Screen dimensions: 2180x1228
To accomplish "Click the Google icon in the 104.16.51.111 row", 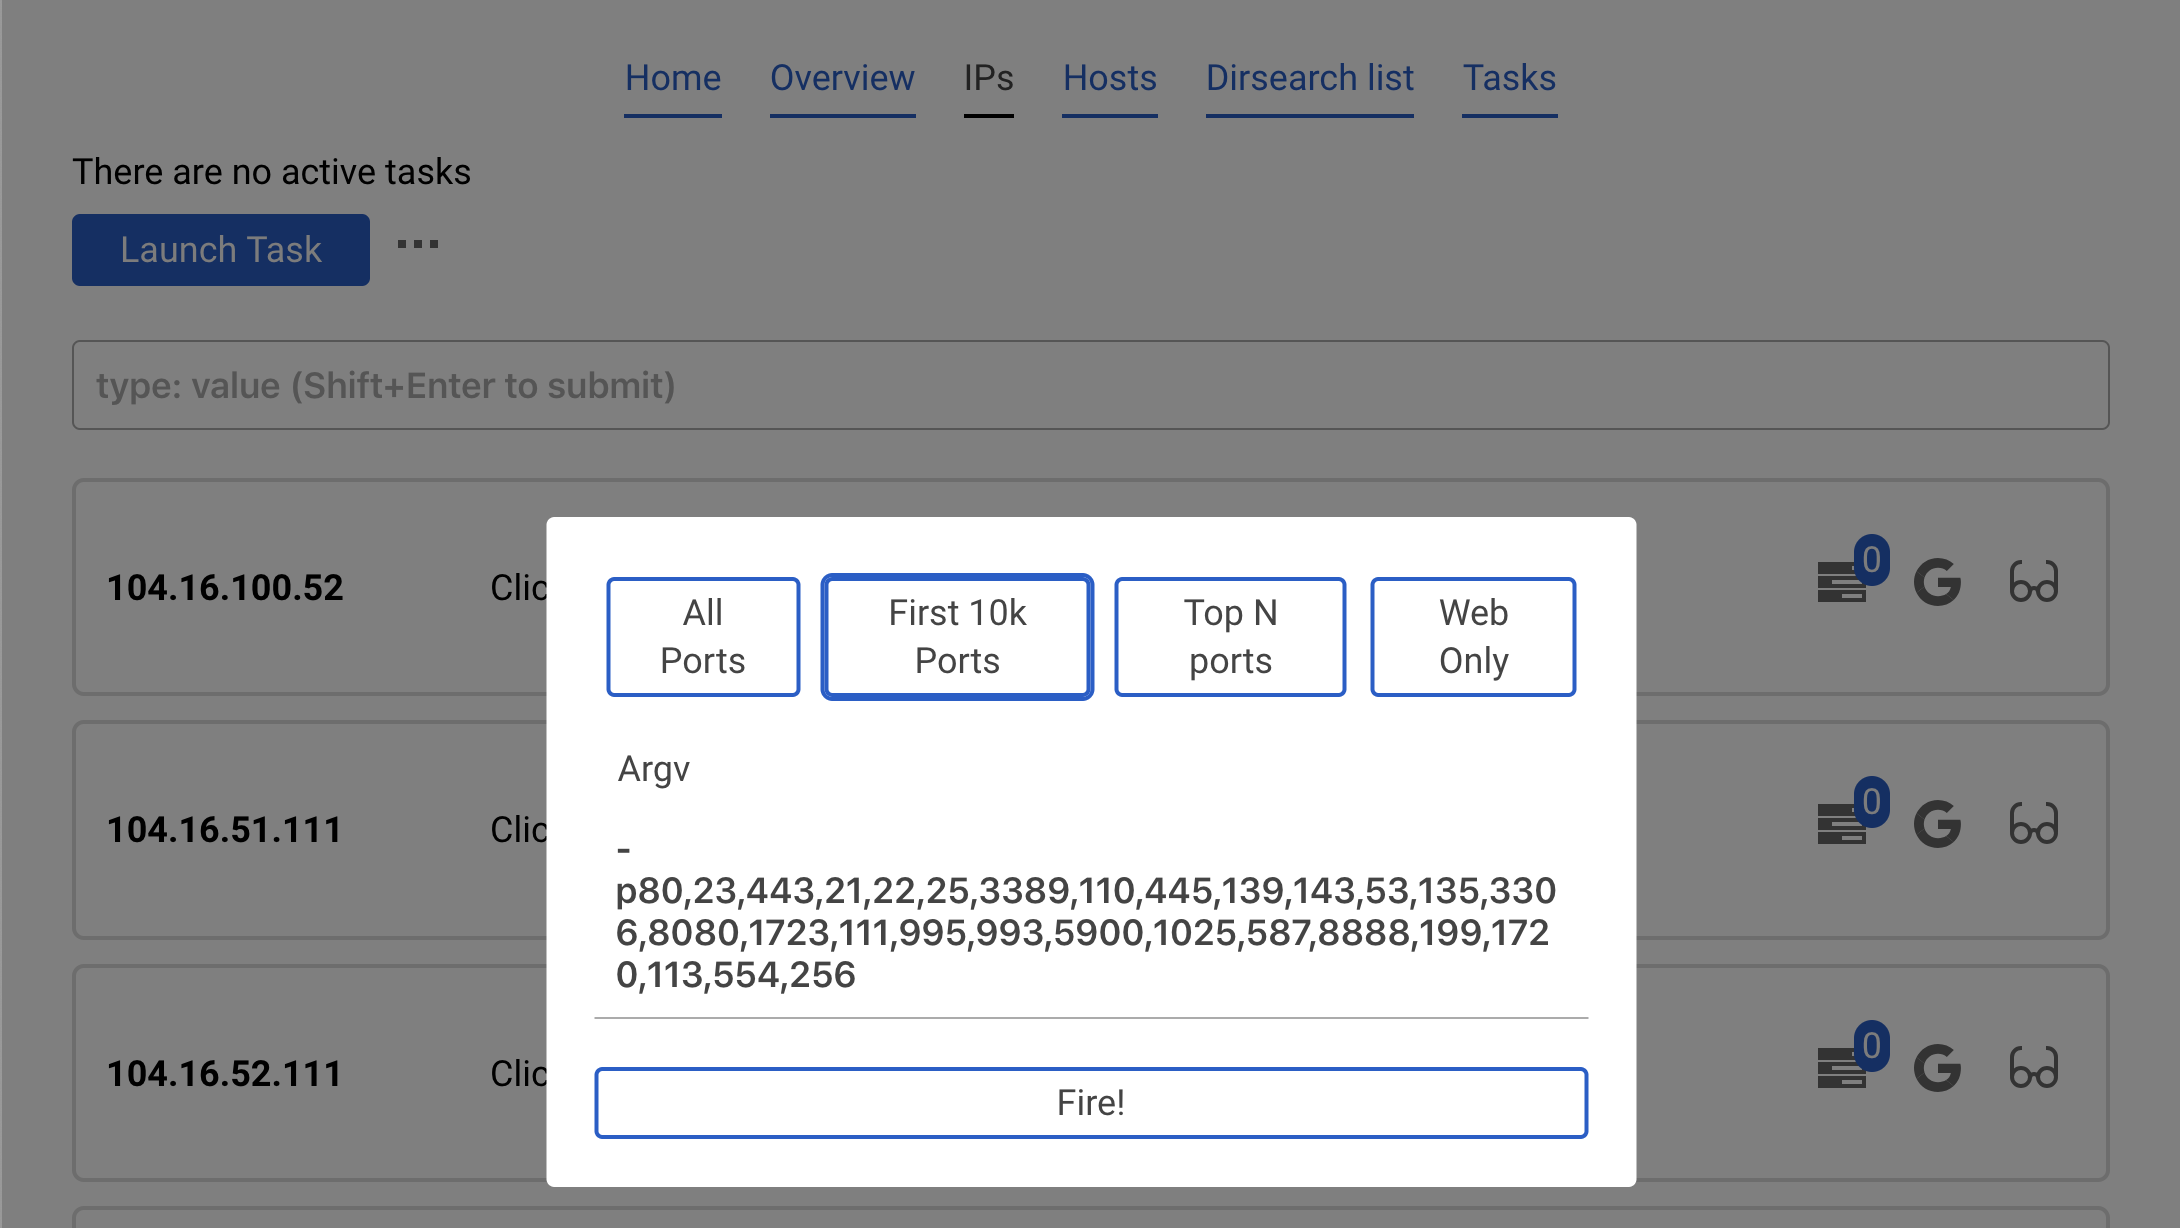I will click(1937, 825).
